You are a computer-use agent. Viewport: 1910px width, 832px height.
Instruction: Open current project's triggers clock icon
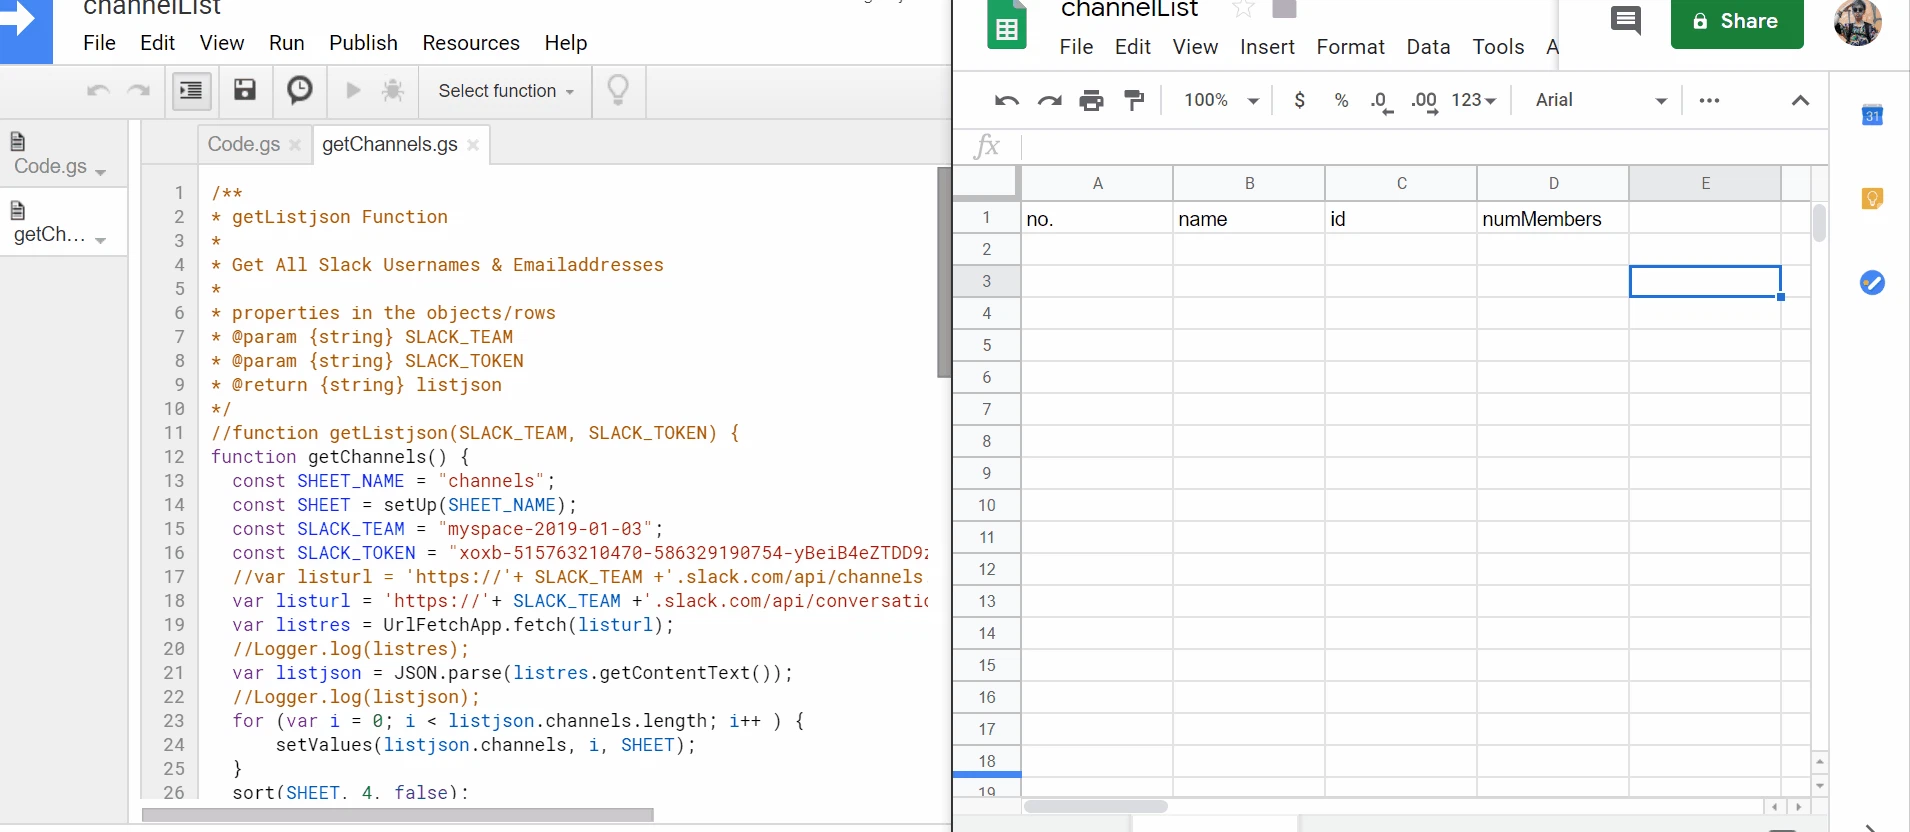point(300,91)
